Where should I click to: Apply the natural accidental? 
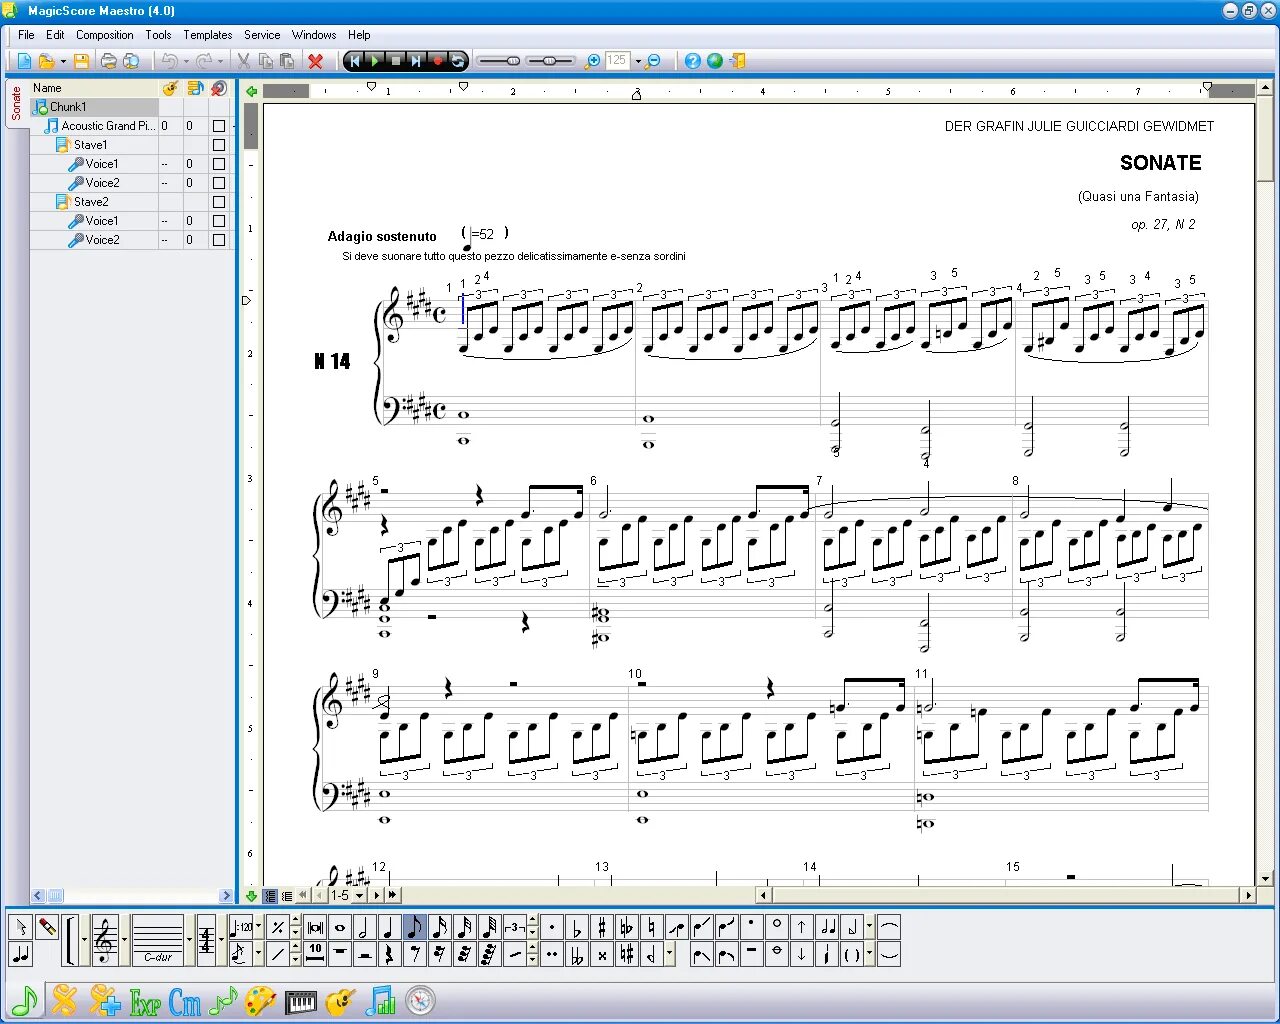pyautogui.click(x=651, y=927)
